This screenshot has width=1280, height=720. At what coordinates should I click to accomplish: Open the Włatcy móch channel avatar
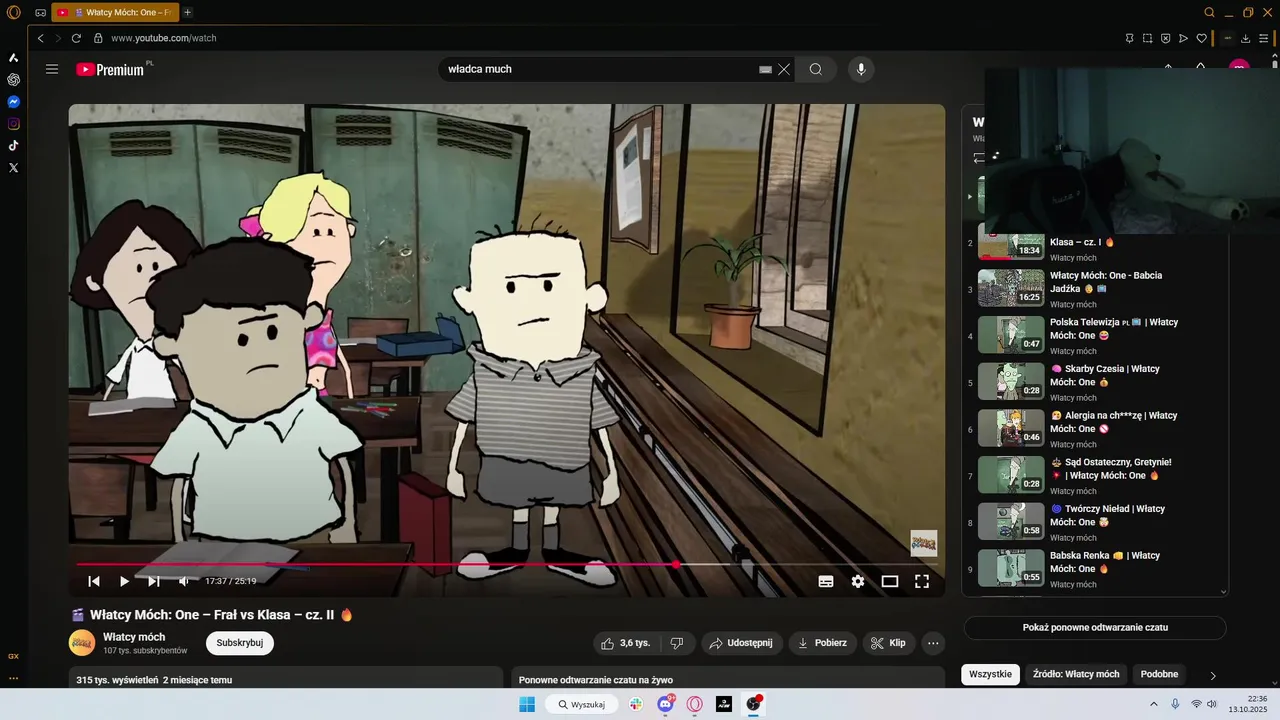(82, 643)
